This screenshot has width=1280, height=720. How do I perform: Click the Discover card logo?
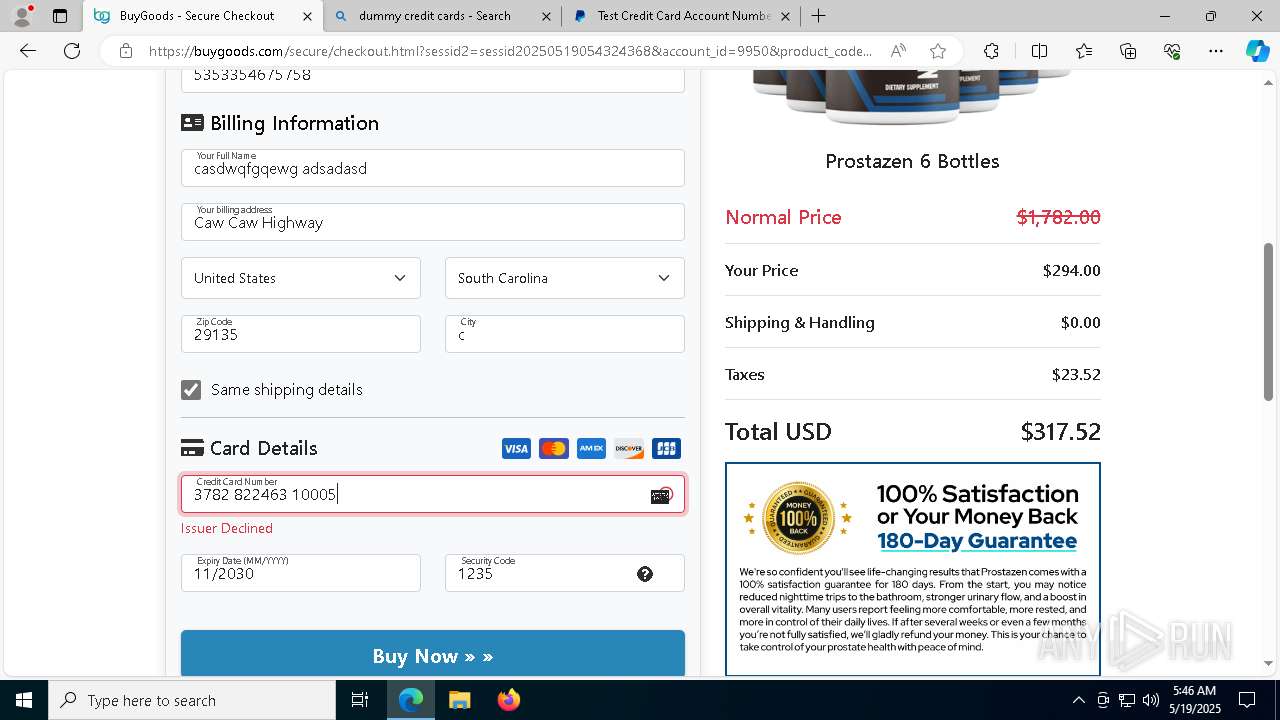click(628, 449)
